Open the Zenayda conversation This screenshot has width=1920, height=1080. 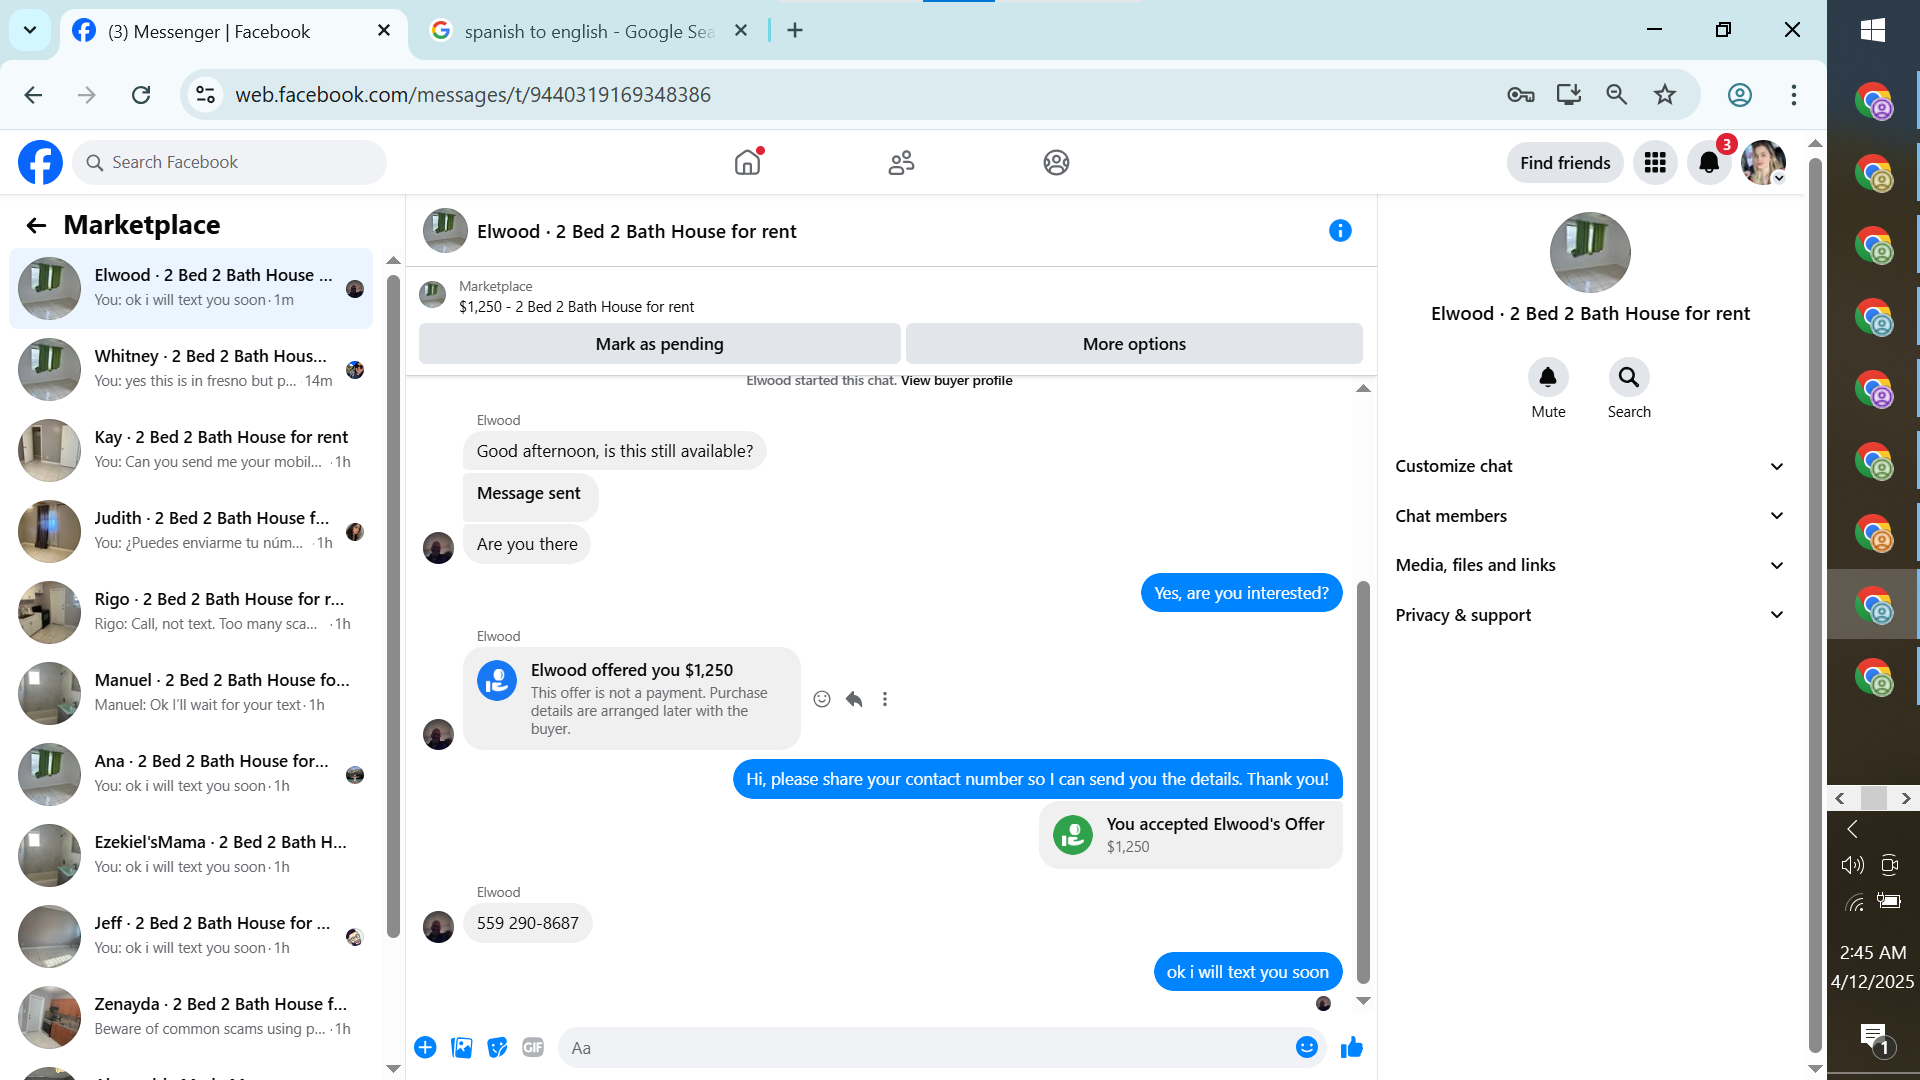pyautogui.click(x=191, y=1017)
